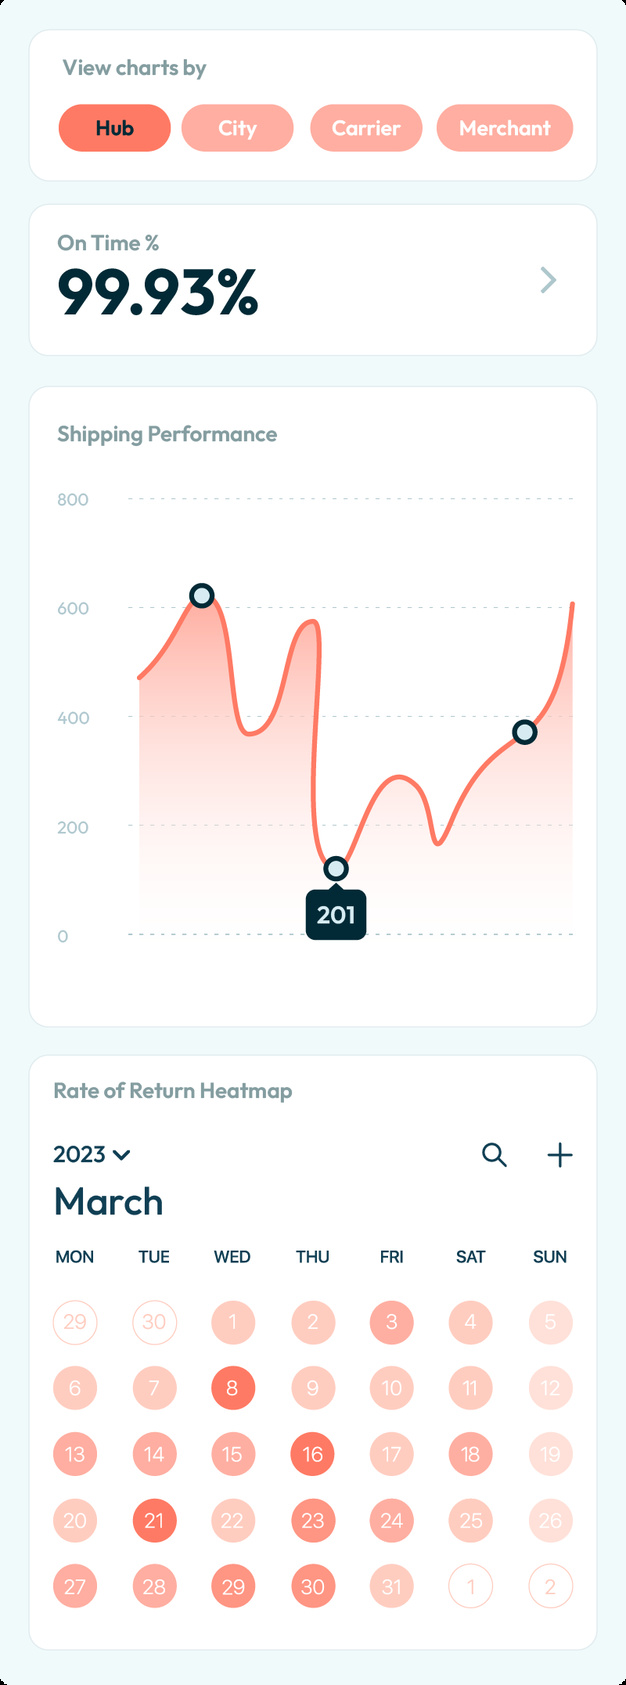Click the plus icon in heatmap header
Image resolution: width=626 pixels, height=1685 pixels.
pos(560,1155)
